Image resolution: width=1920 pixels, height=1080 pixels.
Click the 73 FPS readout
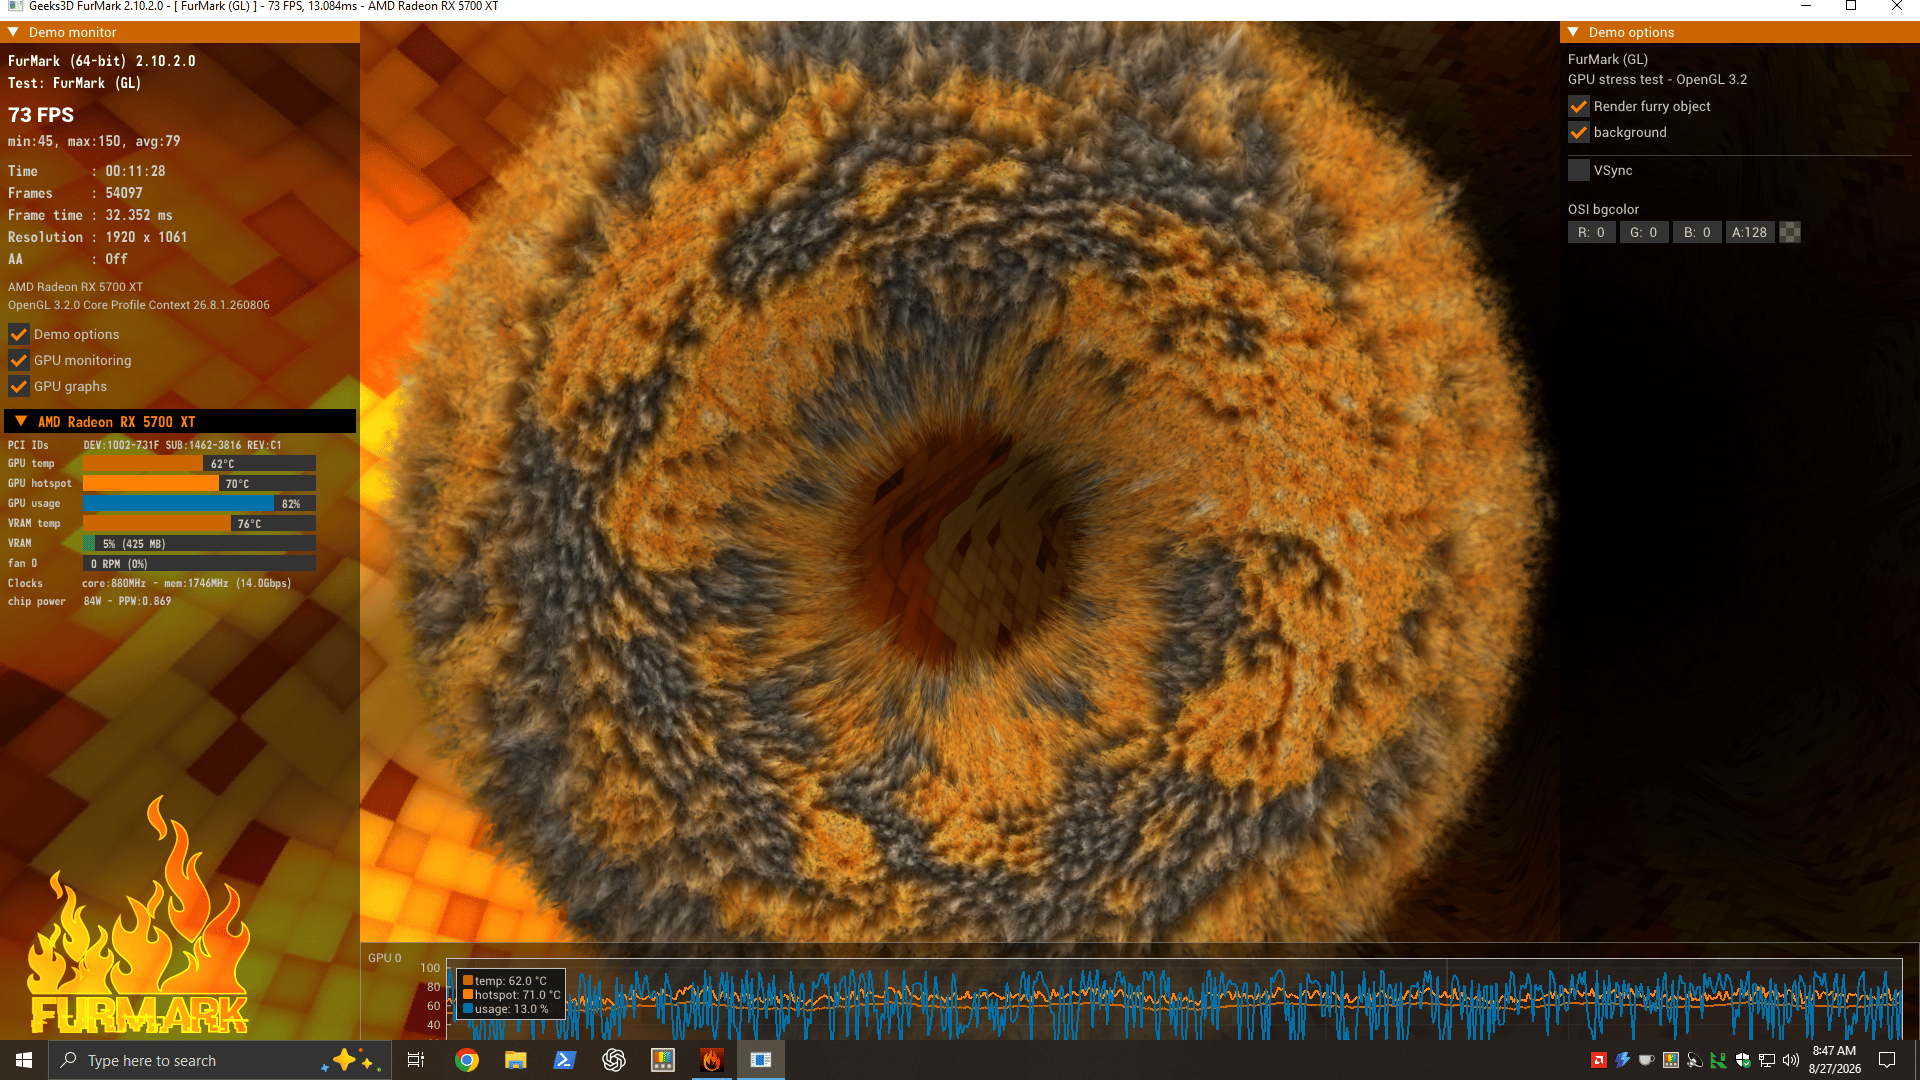pyautogui.click(x=41, y=115)
